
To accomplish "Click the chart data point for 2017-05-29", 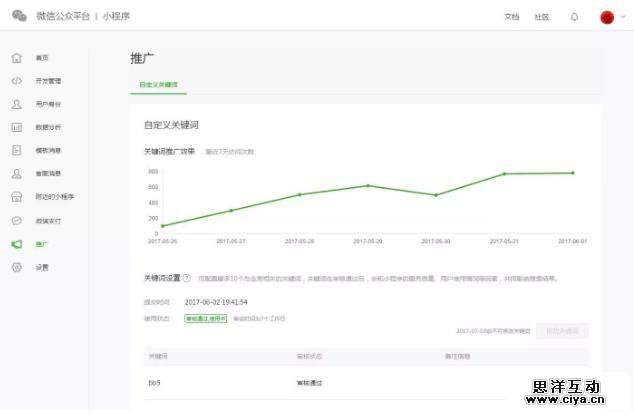I will pyautogui.click(x=368, y=185).
